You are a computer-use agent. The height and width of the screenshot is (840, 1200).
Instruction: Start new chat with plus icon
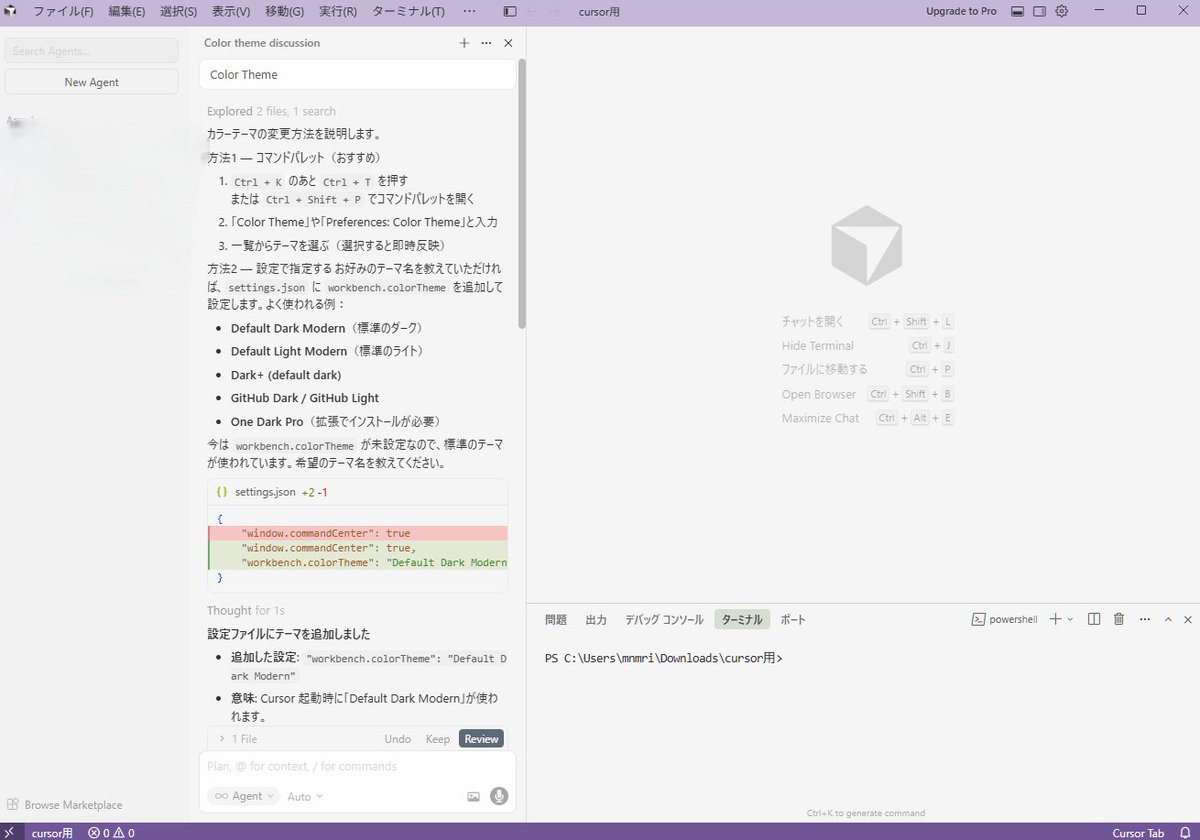464,43
